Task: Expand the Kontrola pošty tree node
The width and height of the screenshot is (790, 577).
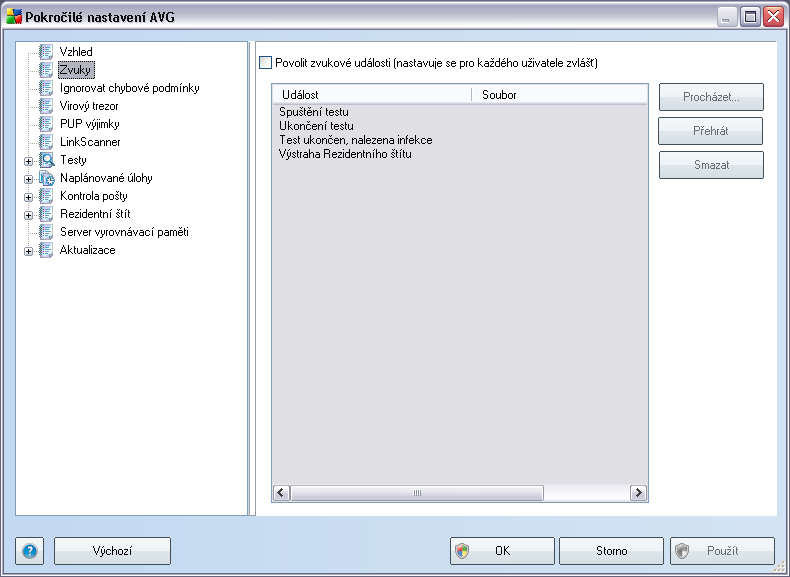Action: point(29,197)
